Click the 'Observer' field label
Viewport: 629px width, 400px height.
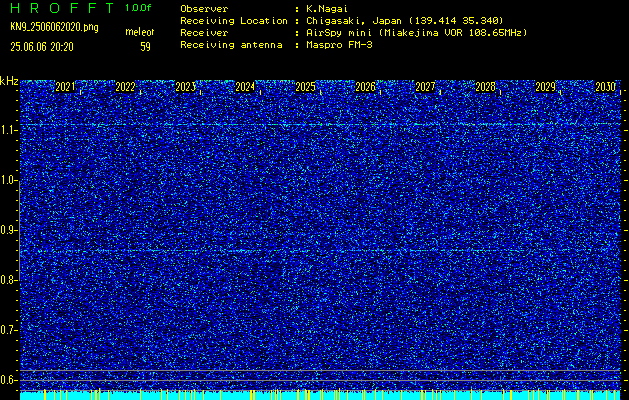click(x=204, y=8)
